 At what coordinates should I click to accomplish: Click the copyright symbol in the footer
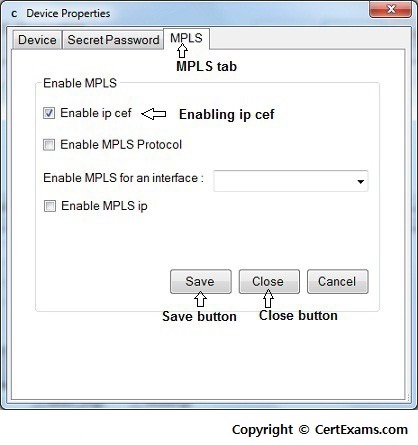click(304, 429)
